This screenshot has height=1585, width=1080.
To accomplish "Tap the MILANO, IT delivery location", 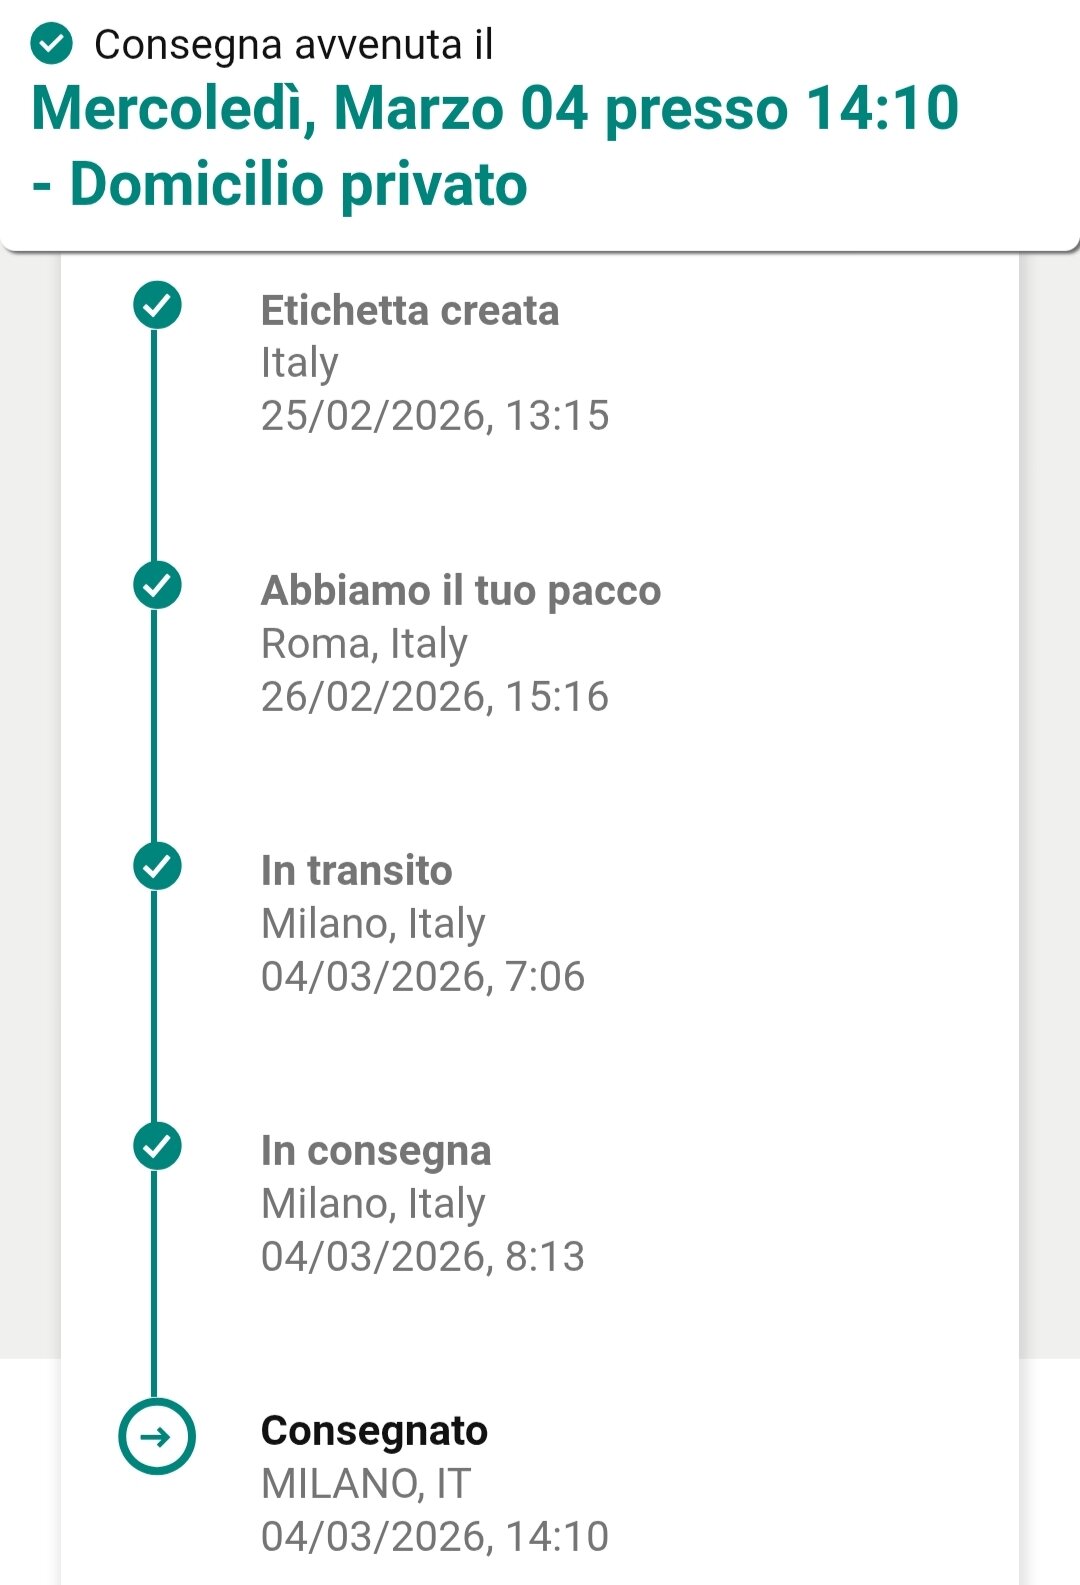I will click(366, 1484).
